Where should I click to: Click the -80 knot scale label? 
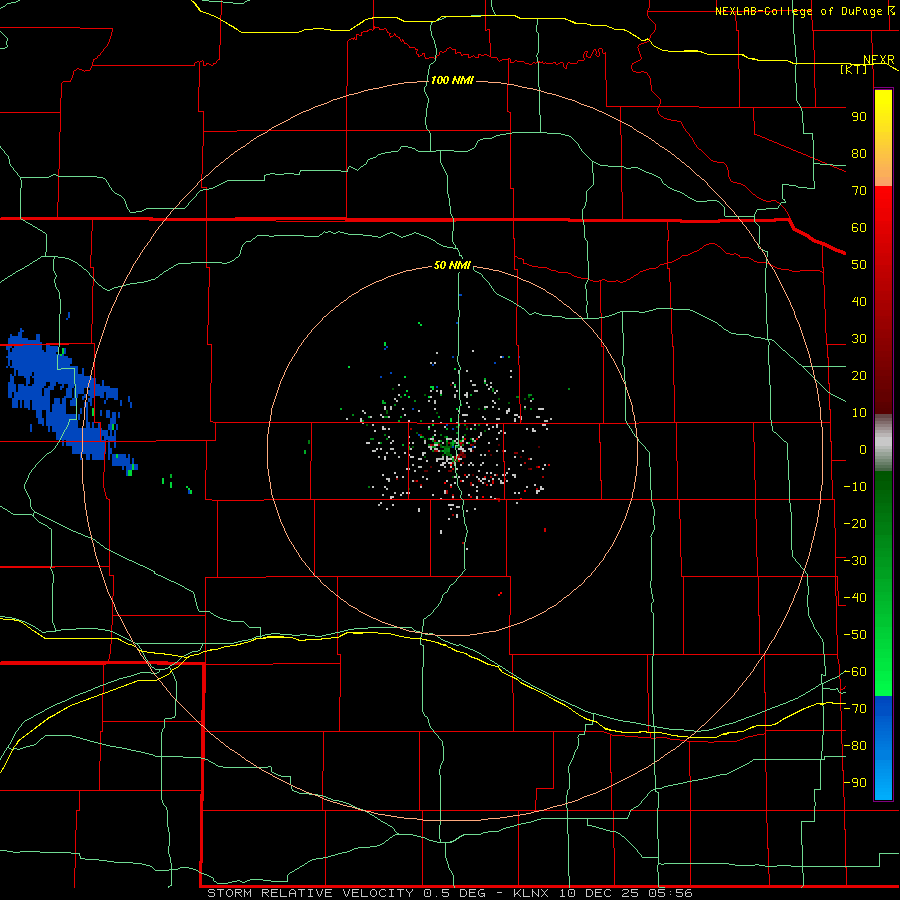(855, 746)
